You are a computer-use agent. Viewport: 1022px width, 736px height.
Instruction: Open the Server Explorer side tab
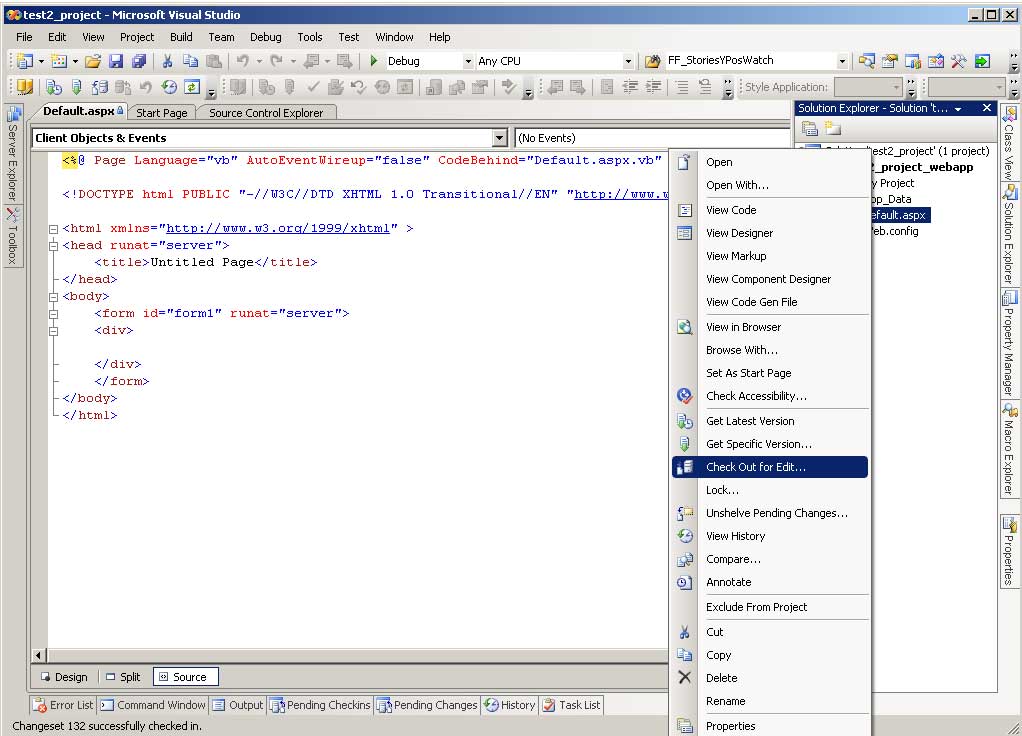tap(13, 154)
